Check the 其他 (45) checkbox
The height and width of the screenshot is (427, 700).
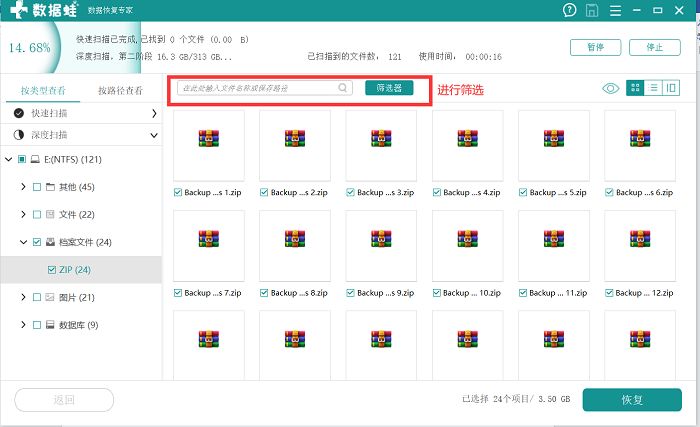tap(37, 187)
